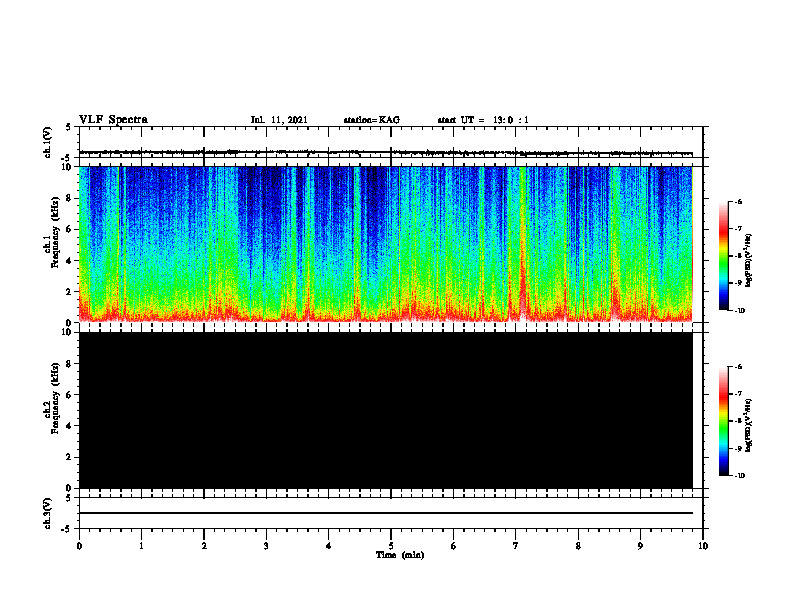Select the date text "Jul. 11, 2021"

pyautogui.click(x=279, y=120)
